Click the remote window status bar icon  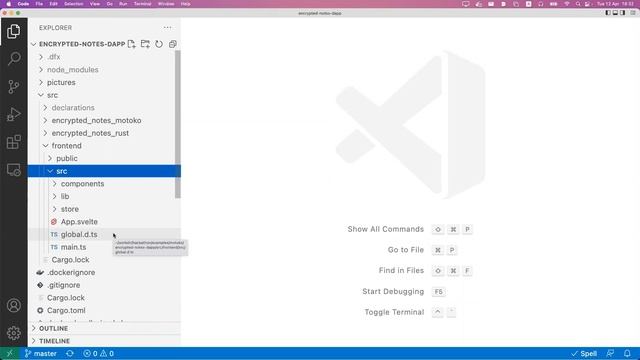click(x=10, y=353)
